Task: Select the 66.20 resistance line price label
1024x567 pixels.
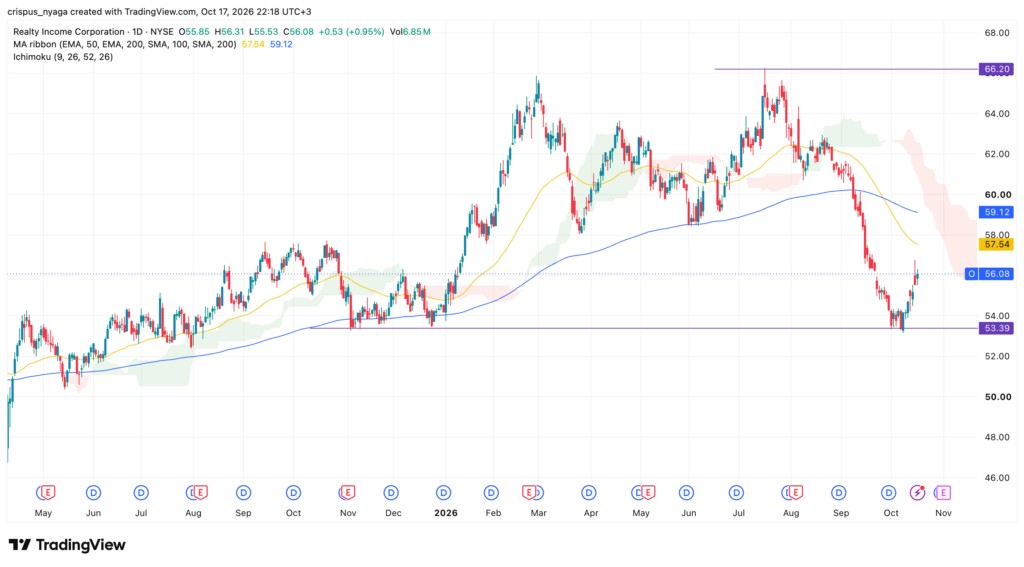Action: pyautogui.click(x=996, y=69)
